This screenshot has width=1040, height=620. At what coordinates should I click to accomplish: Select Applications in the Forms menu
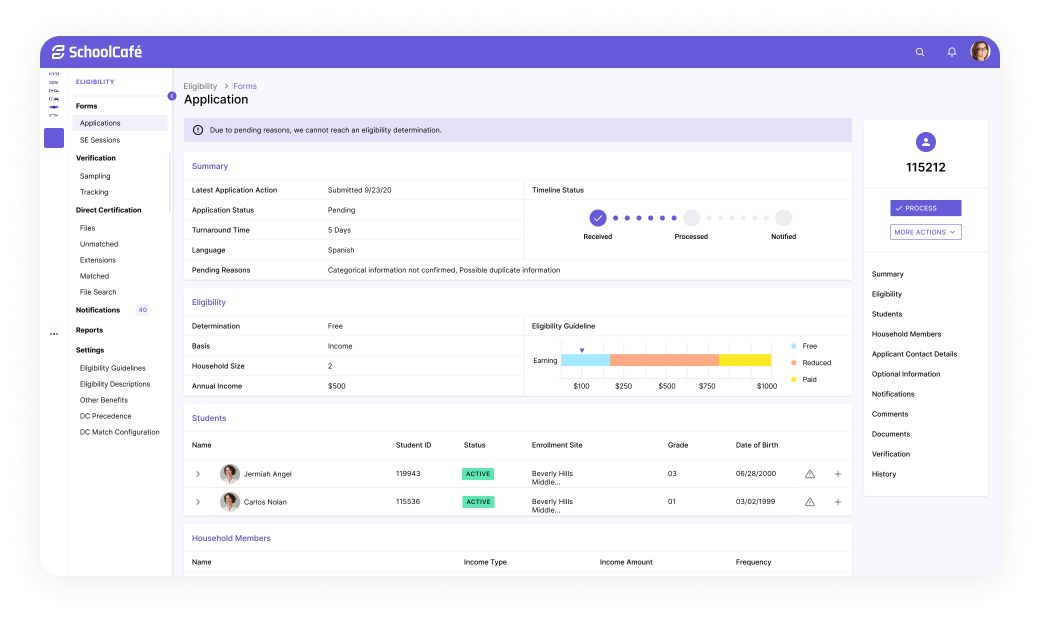click(x=101, y=123)
